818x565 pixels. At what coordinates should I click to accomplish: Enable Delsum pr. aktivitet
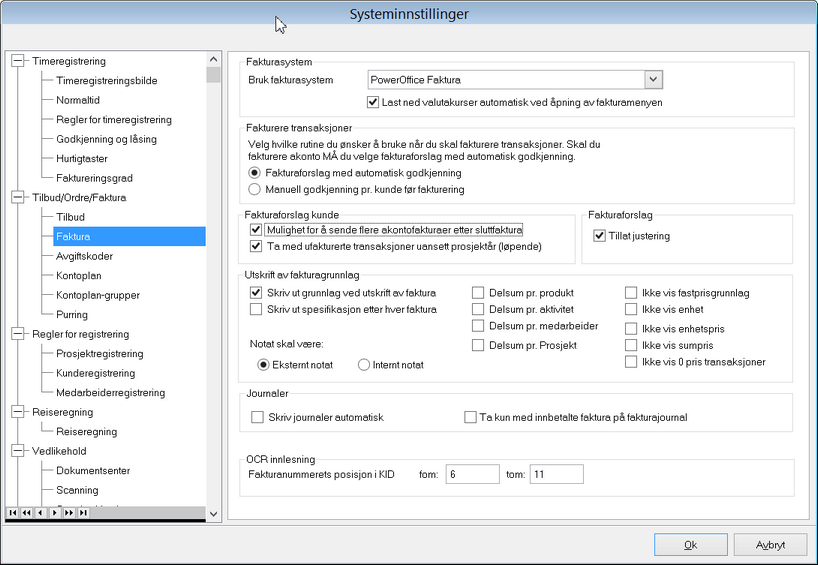[x=478, y=309]
